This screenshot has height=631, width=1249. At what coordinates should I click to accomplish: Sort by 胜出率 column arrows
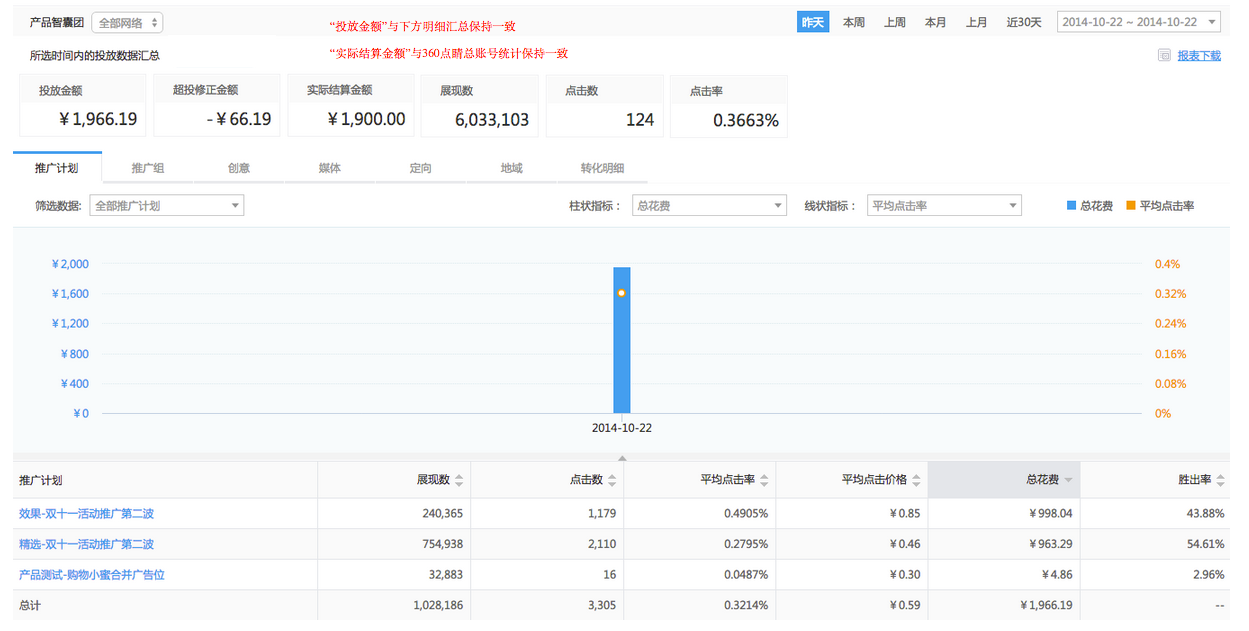pyautogui.click(x=1220, y=480)
